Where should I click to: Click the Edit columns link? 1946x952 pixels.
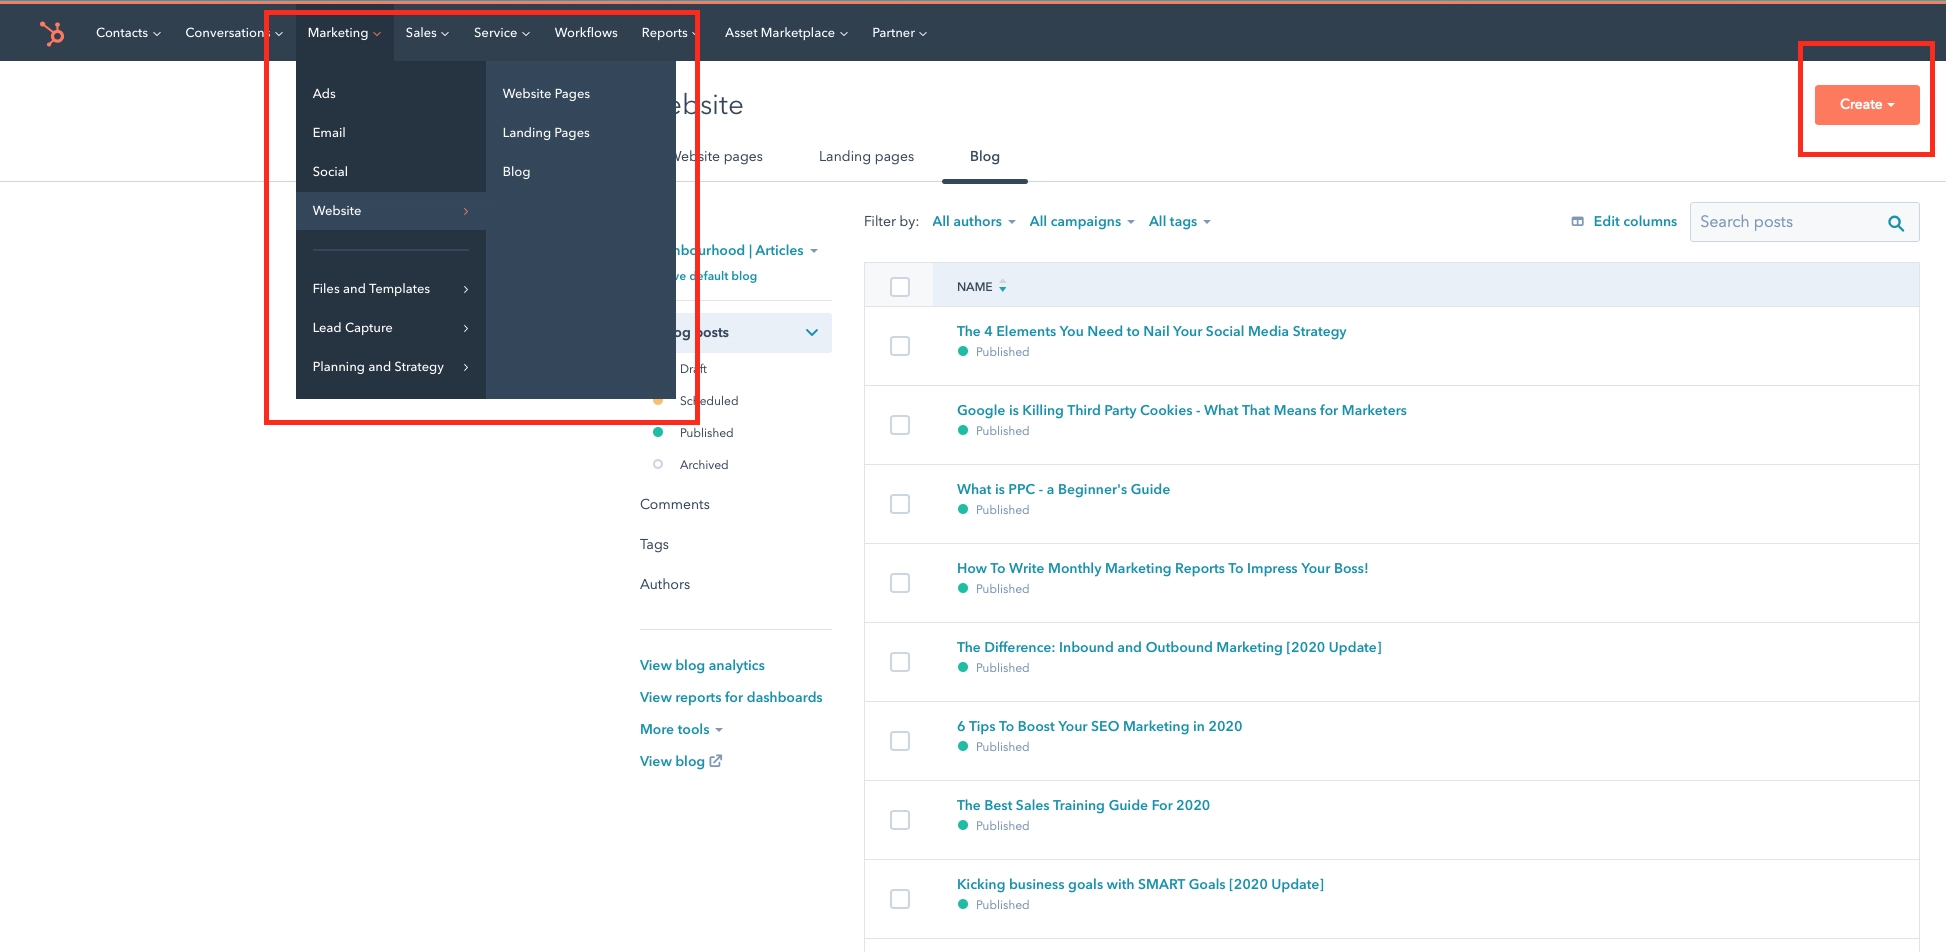[1635, 222]
